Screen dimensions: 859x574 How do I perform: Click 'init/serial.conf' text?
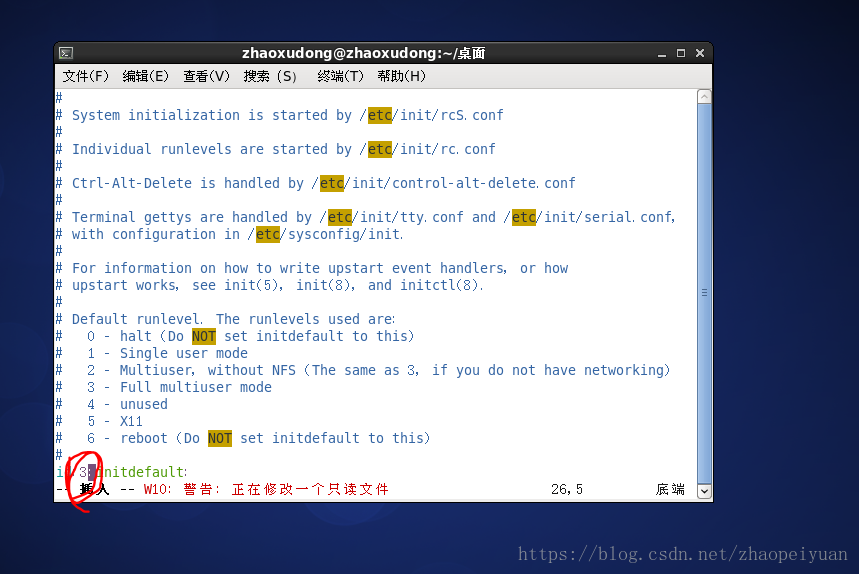click(x=608, y=217)
